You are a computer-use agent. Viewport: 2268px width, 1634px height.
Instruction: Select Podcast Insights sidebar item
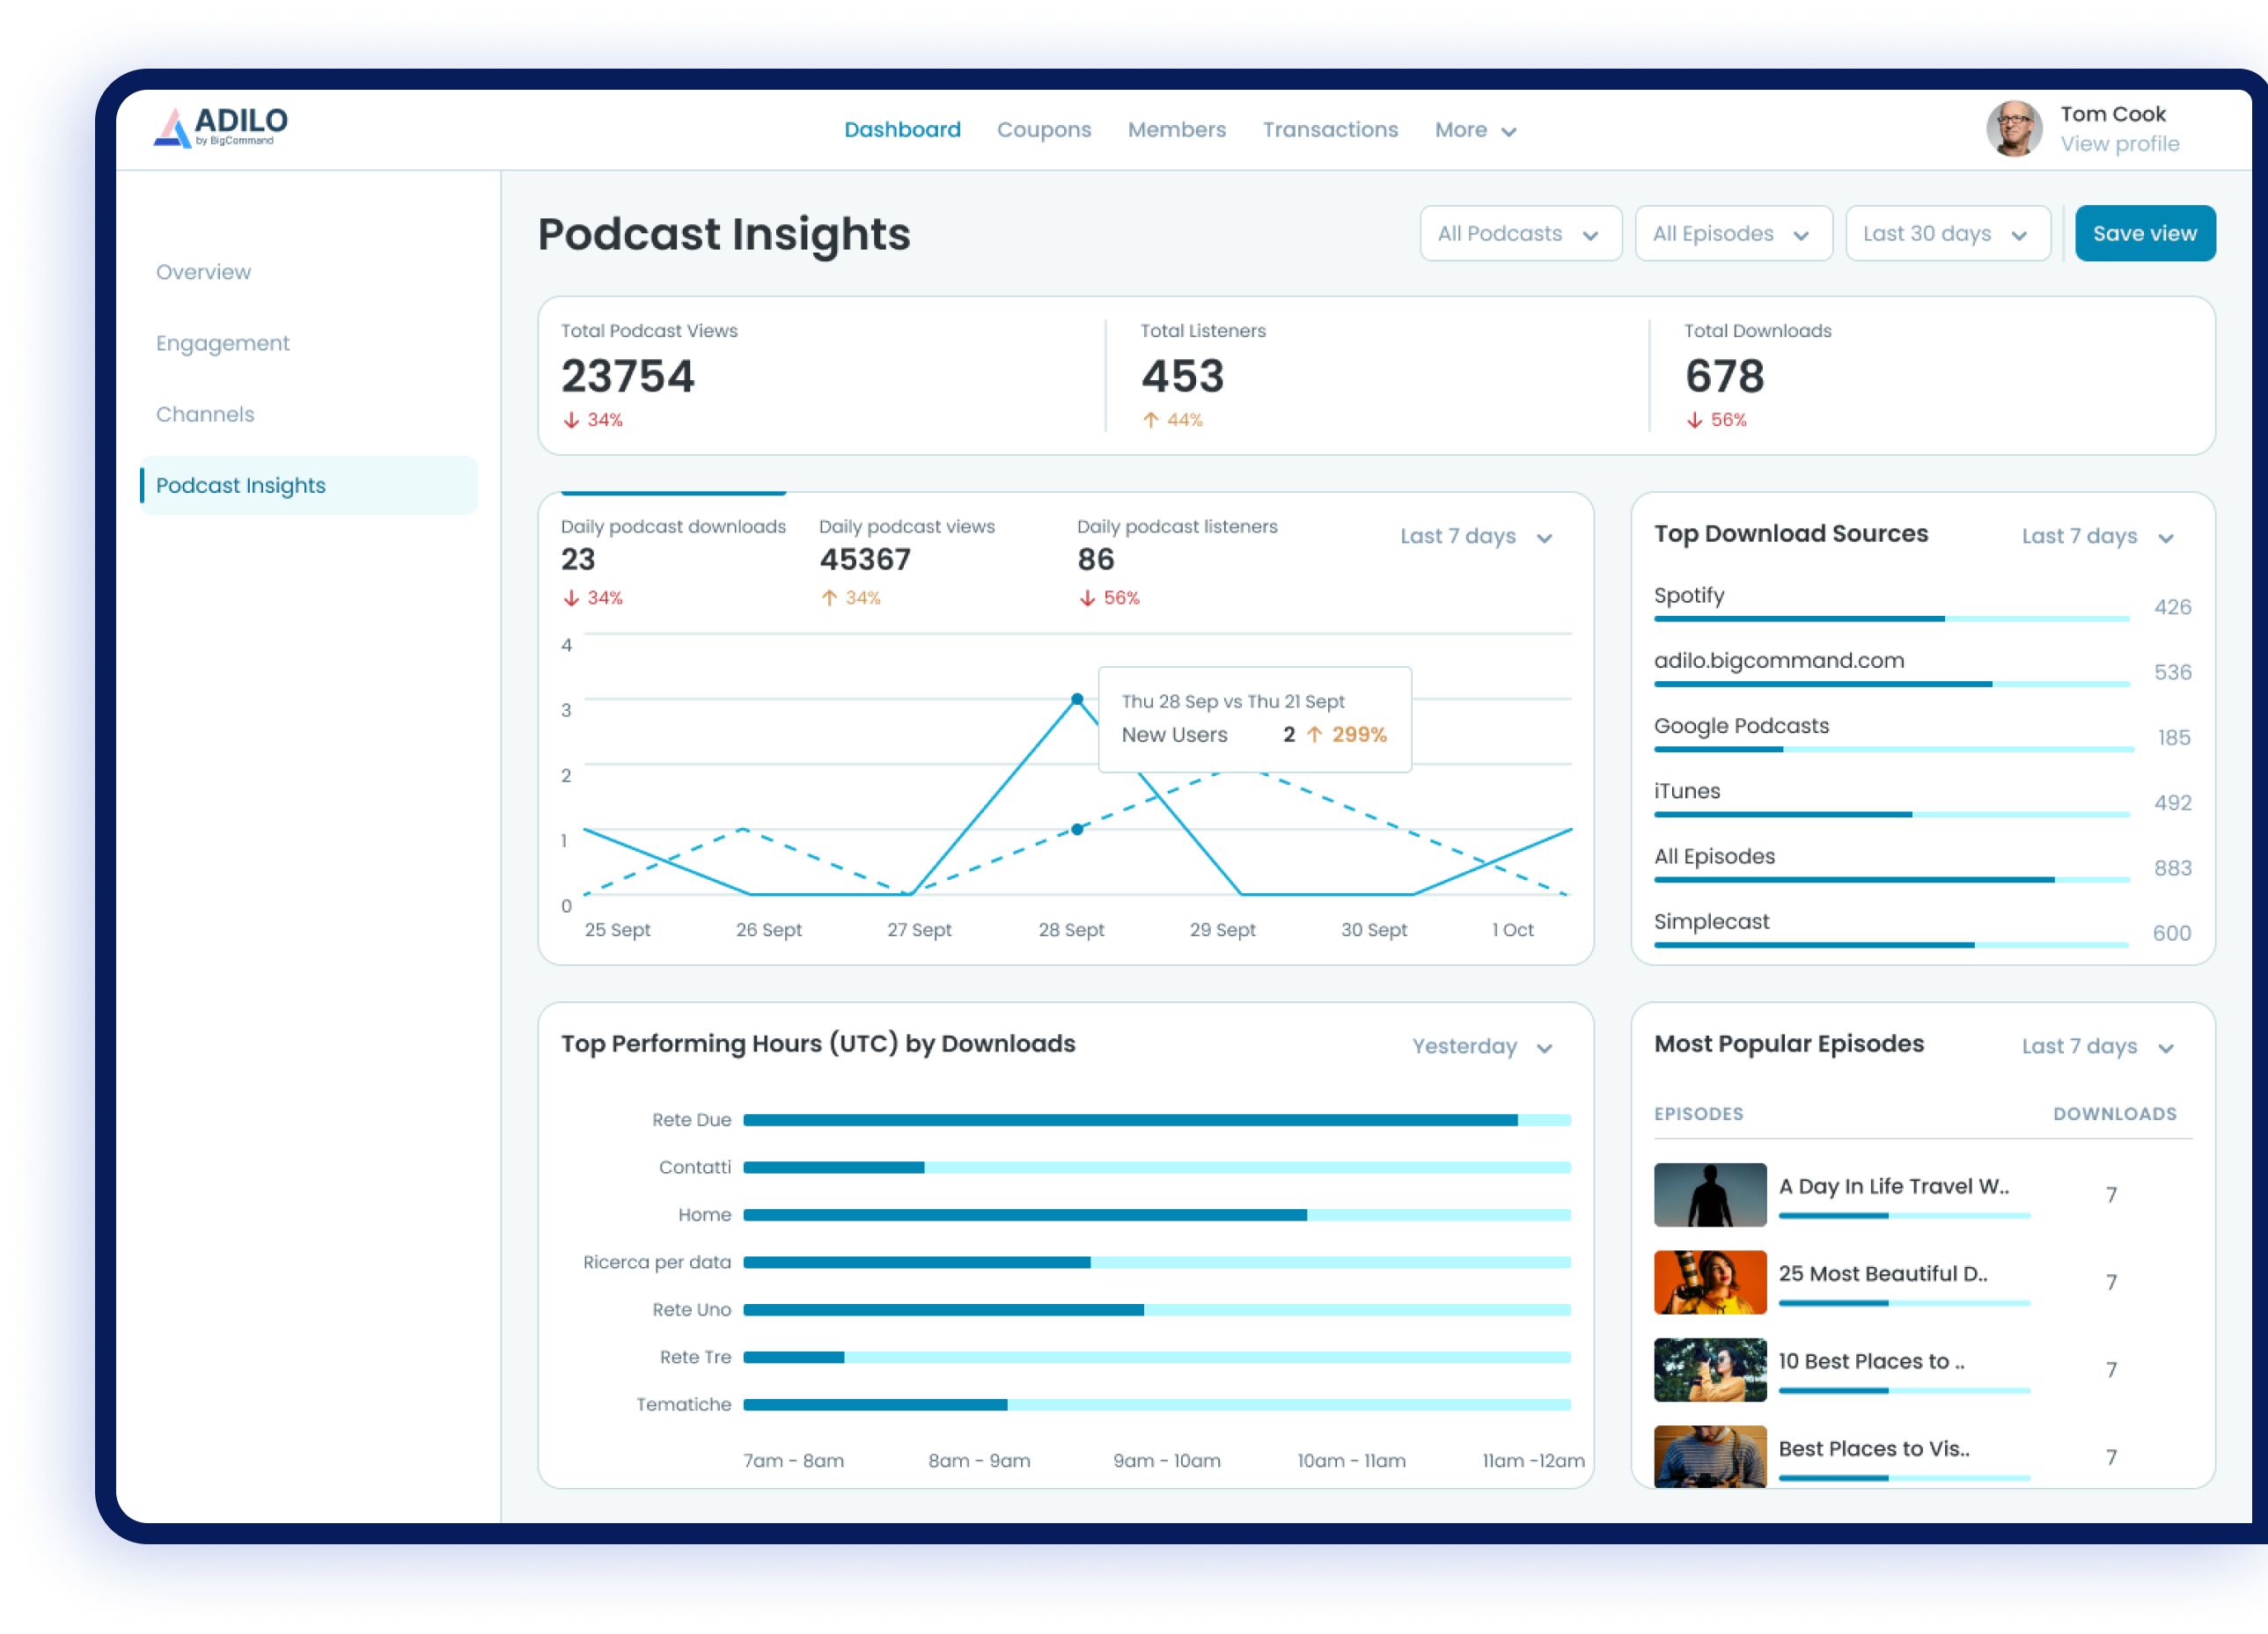309,485
